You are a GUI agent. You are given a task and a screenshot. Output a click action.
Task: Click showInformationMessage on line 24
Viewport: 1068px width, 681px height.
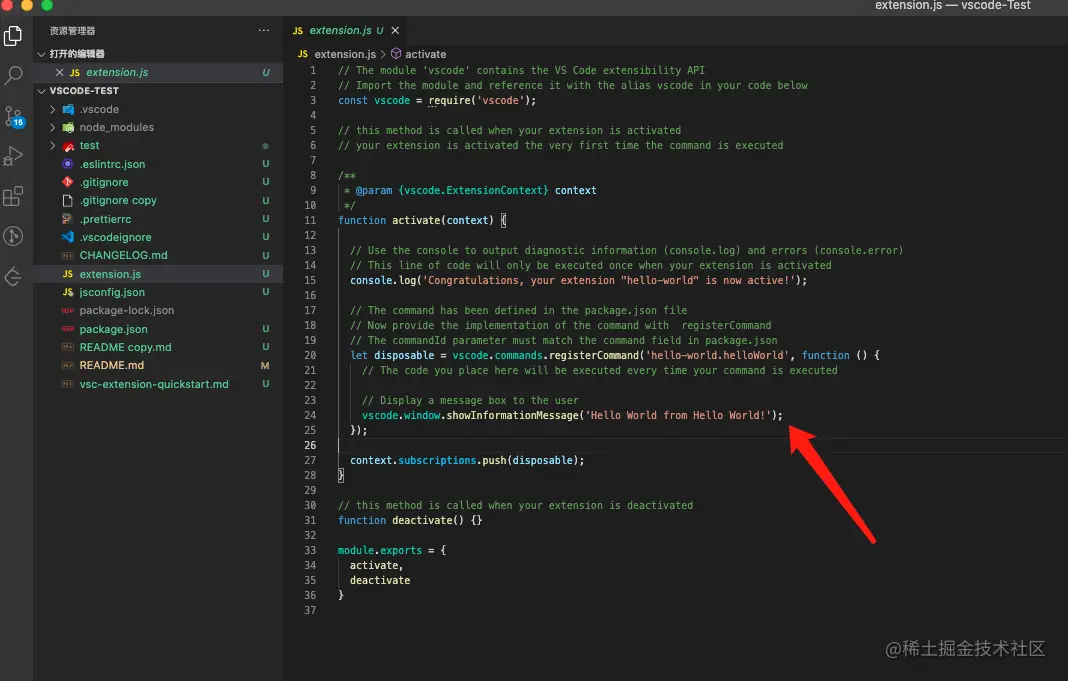point(513,415)
